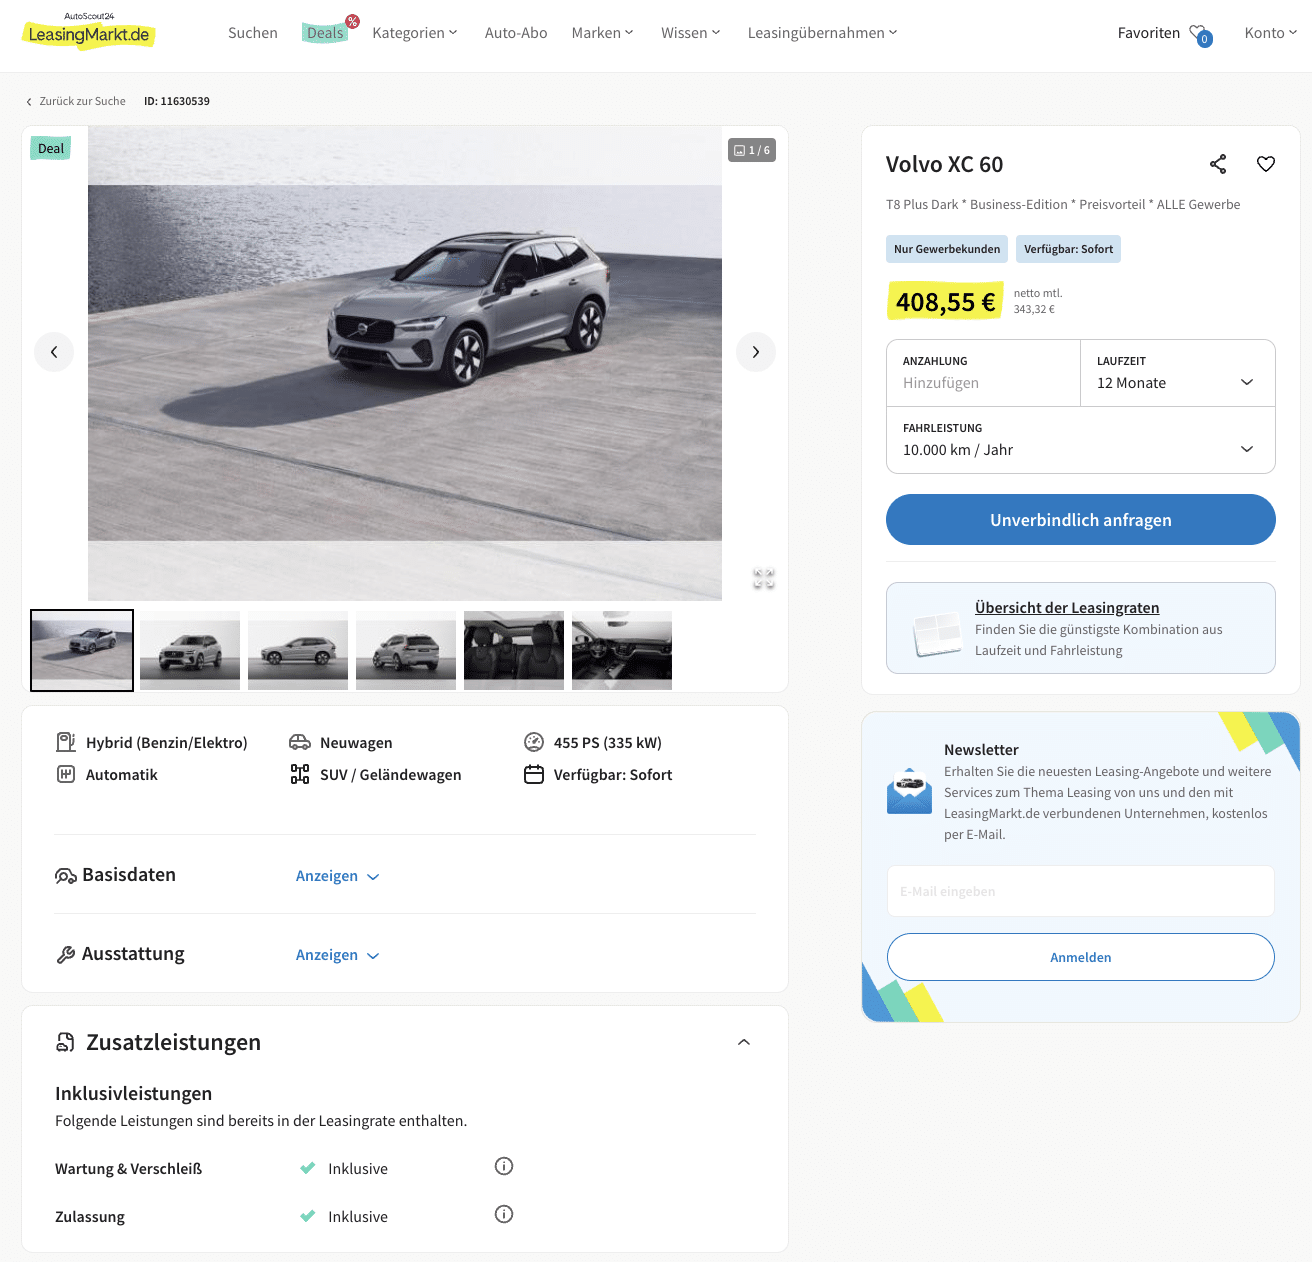
Task: Click the Zusatzleistungen document icon
Action: (x=65, y=1042)
